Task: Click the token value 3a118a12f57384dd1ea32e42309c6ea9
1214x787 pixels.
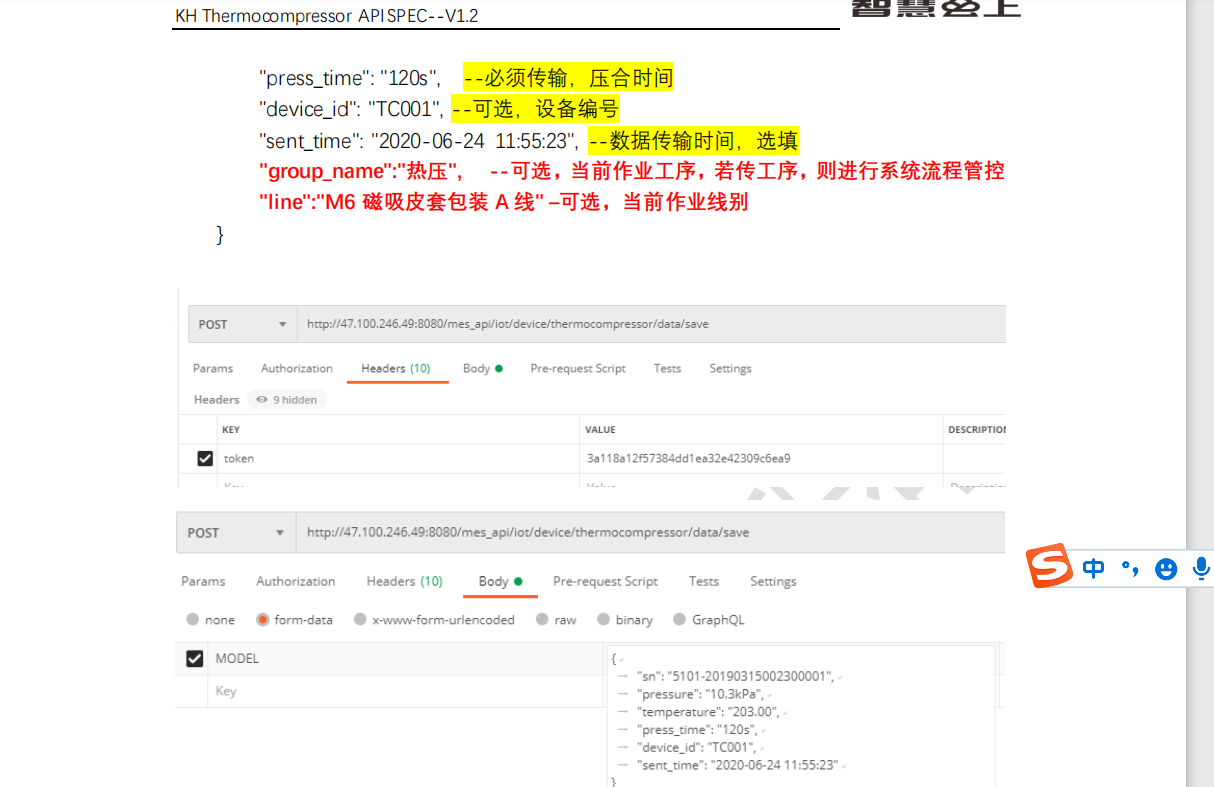Action: pos(688,458)
